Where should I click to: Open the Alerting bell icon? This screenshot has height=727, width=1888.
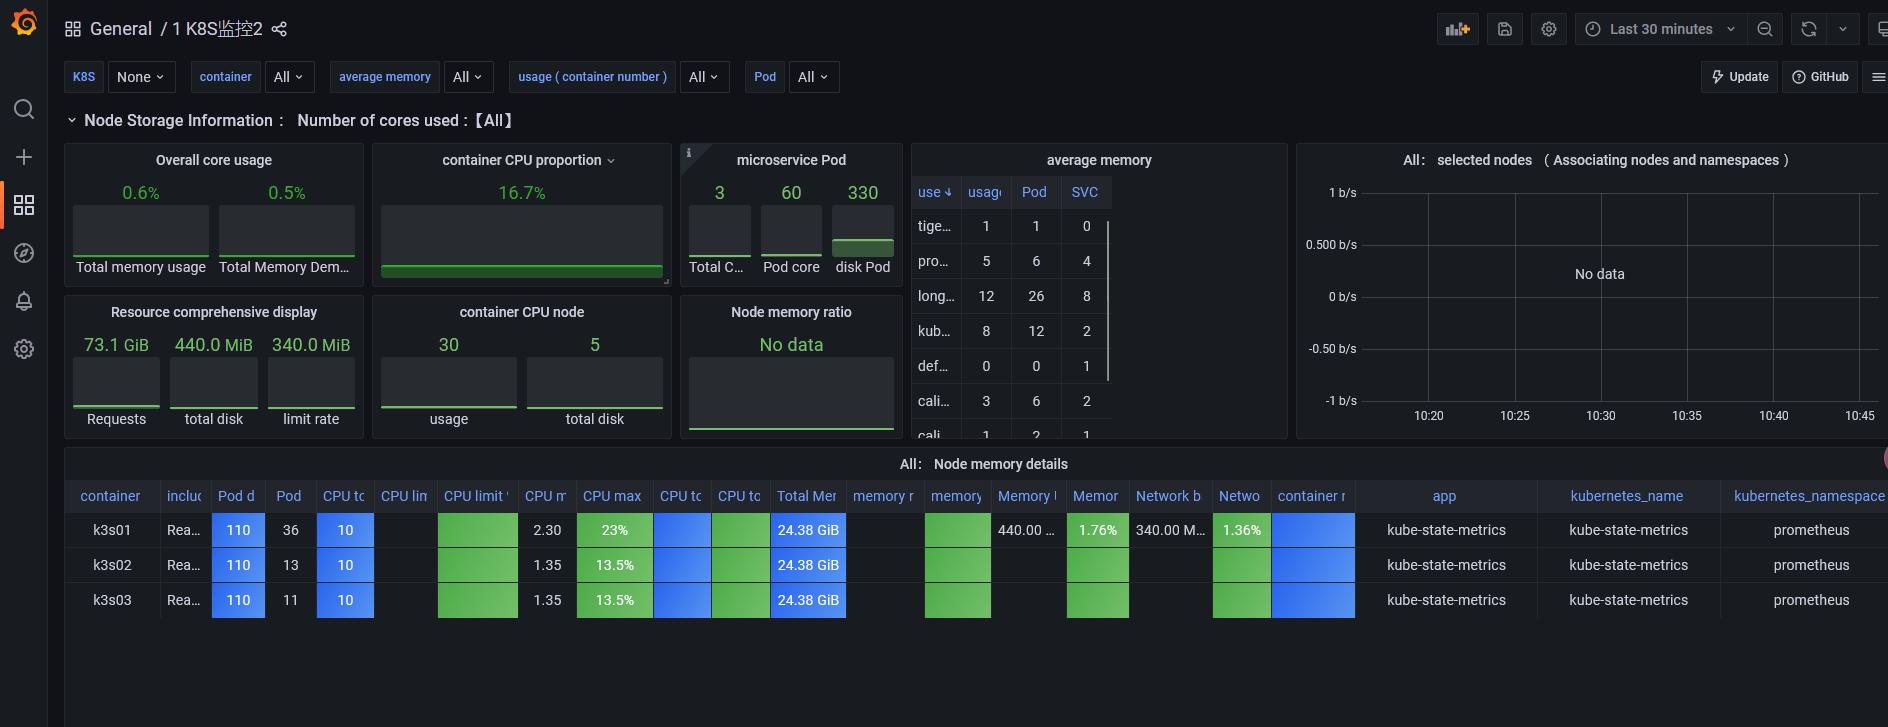tap(24, 301)
